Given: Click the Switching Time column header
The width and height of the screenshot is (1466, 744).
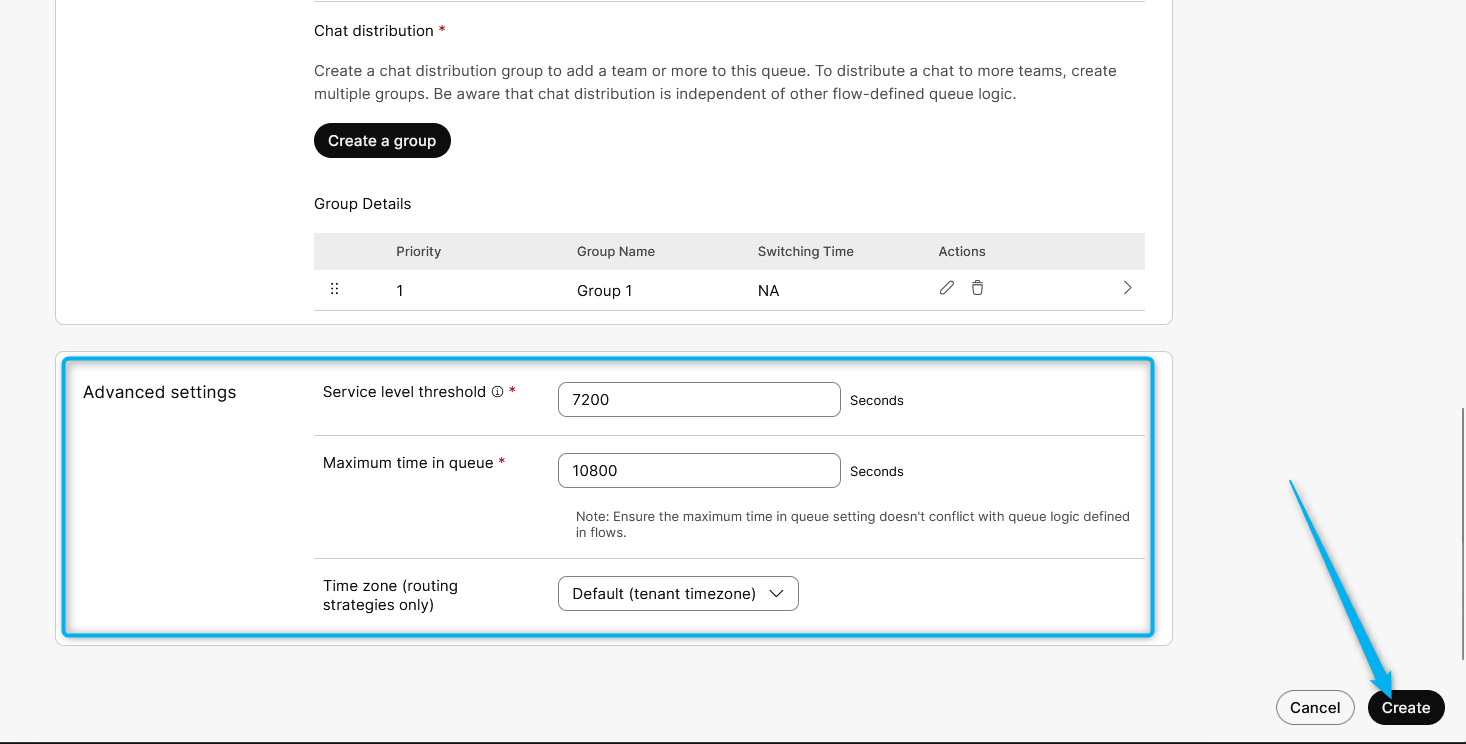Looking at the screenshot, I should pyautogui.click(x=805, y=252).
